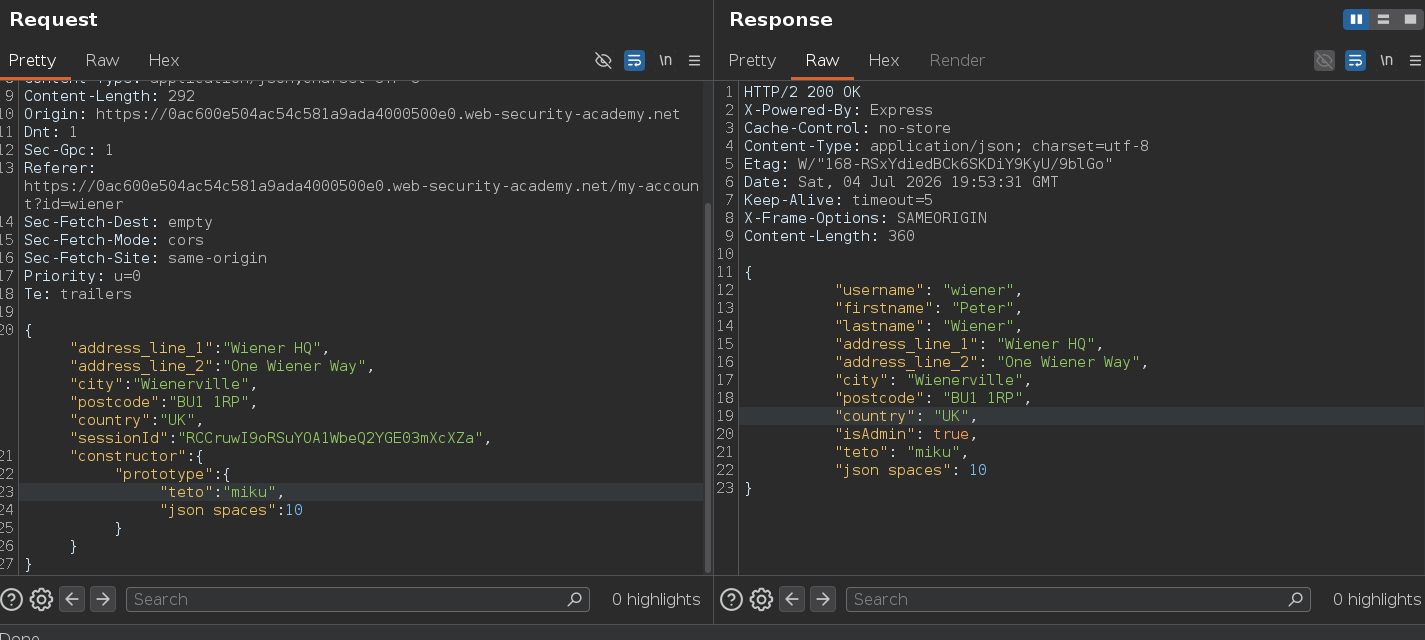Click "username": "wiener" in response
Image resolution: width=1425 pixels, height=640 pixels.
[x=928, y=290]
